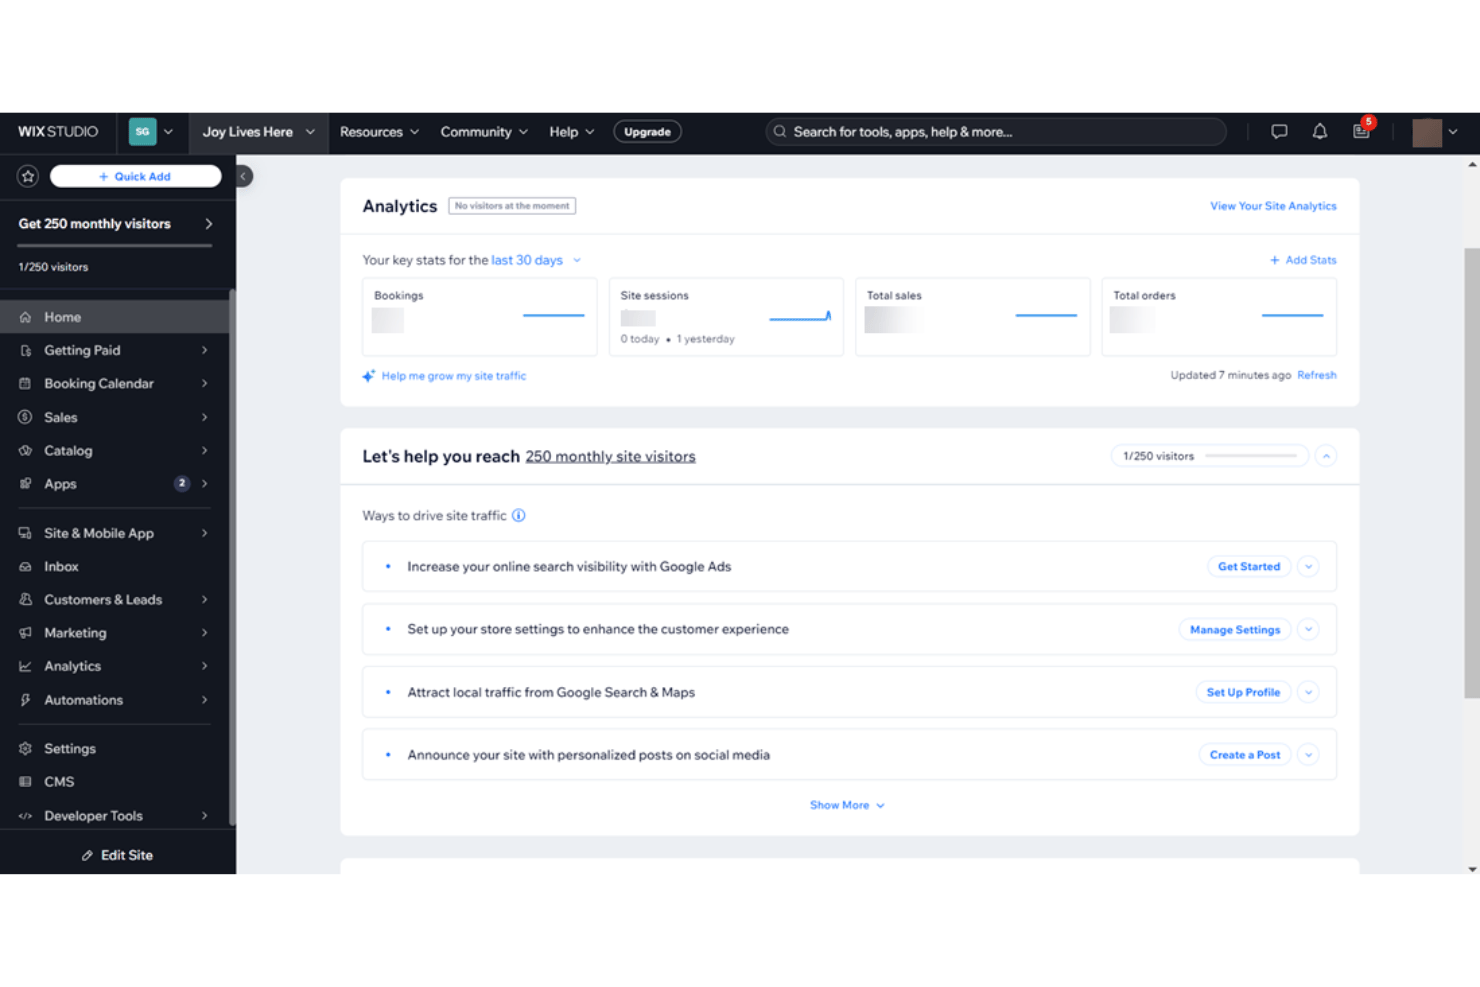Click the 1/250 visitors progress bar

(x=1251, y=456)
